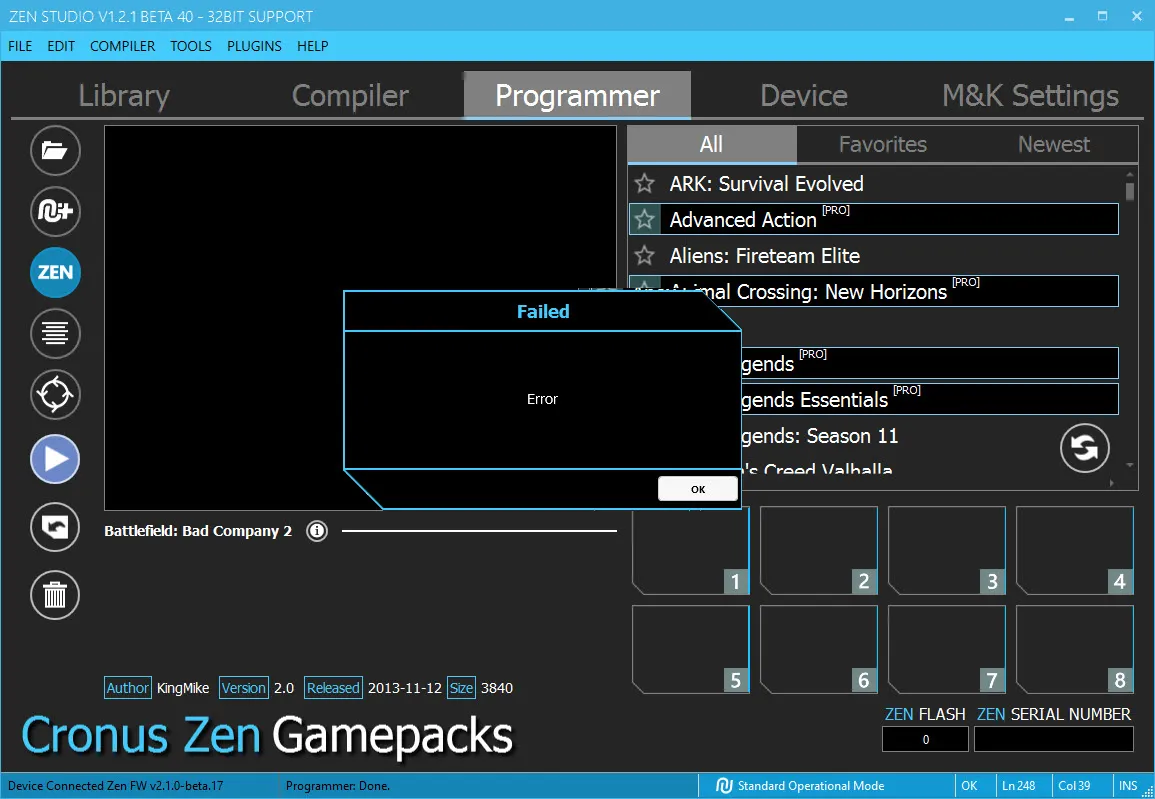
Task: Open the TOOLS menu
Action: tap(190, 46)
